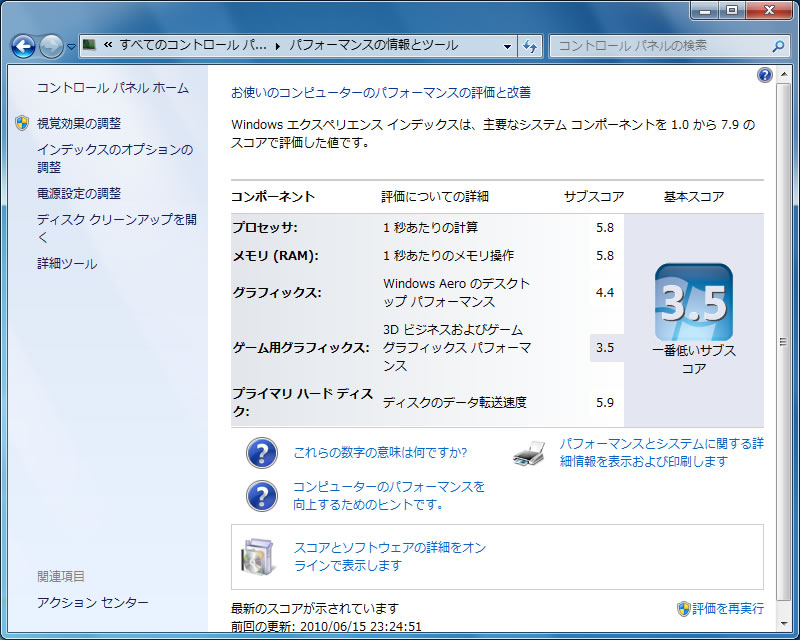Click the software box icon for online details
This screenshot has width=800, height=640.
tap(259, 556)
